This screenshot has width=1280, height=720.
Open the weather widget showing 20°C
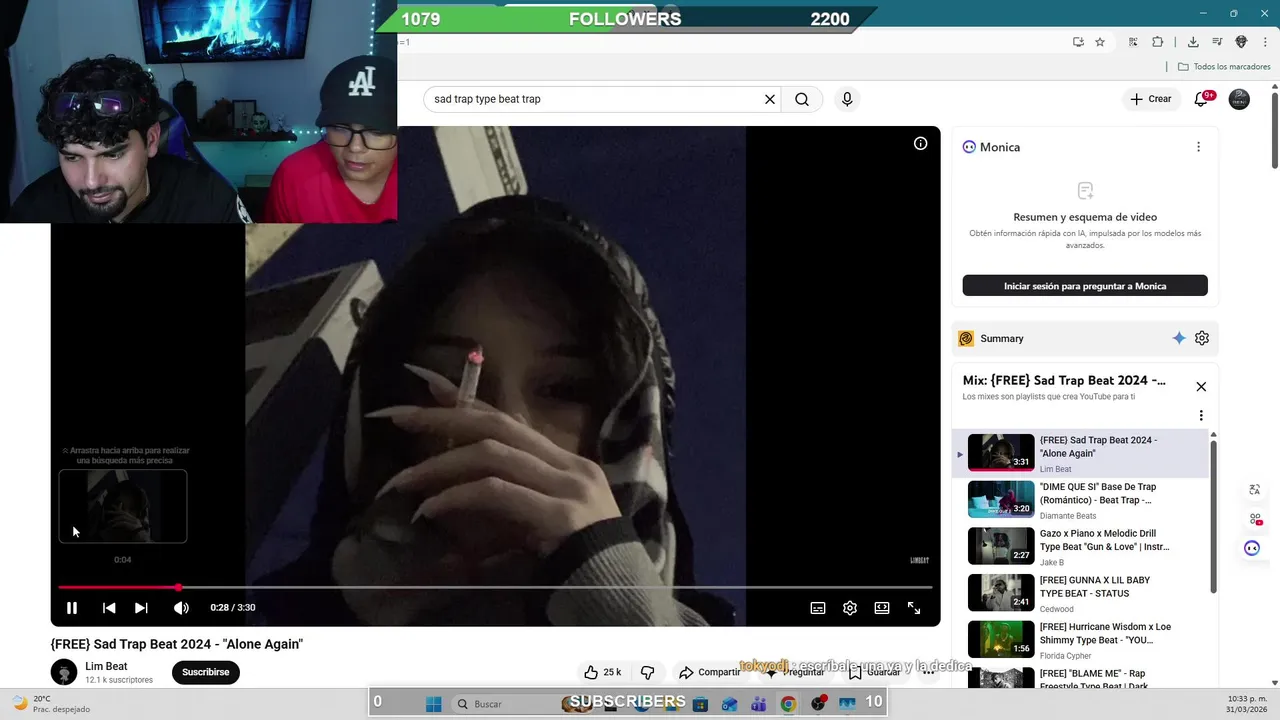50,704
